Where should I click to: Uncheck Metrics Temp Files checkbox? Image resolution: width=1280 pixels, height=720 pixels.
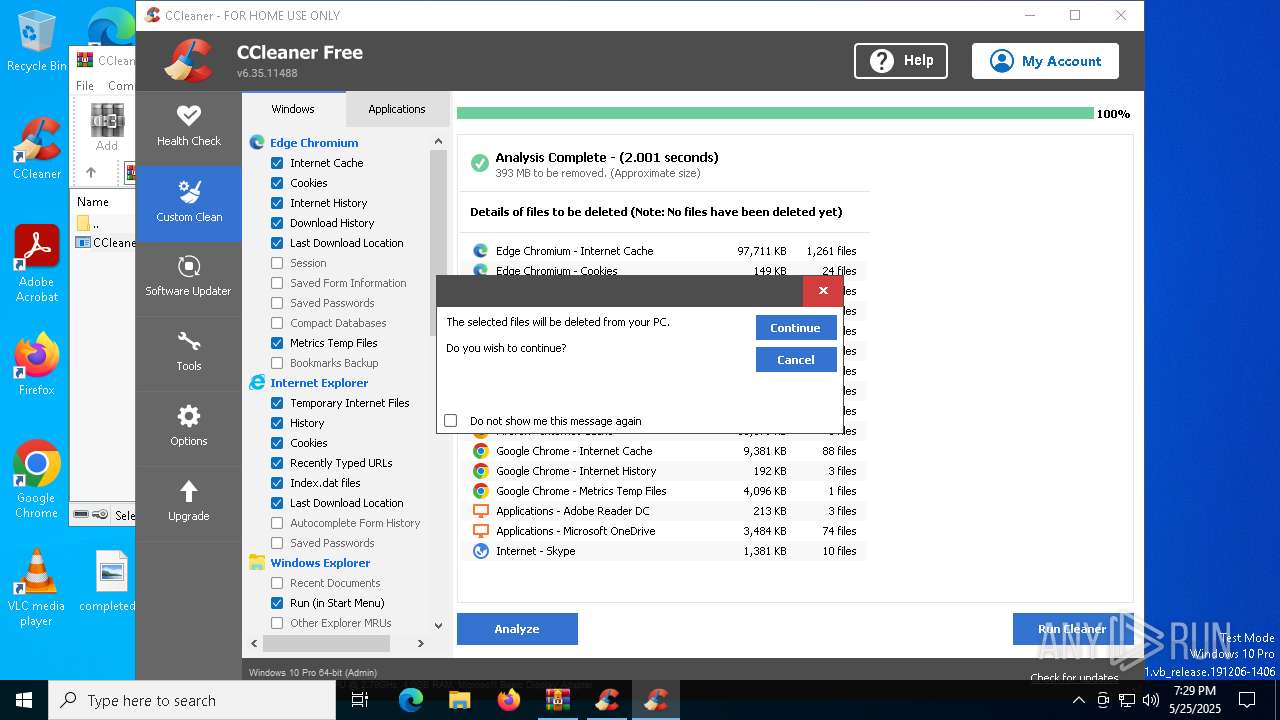click(x=277, y=343)
